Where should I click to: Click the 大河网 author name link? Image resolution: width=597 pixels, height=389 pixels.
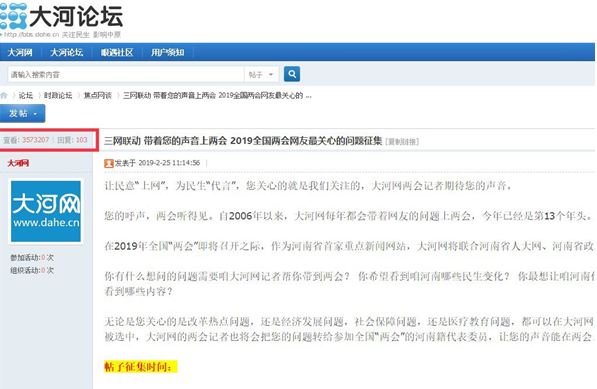pyautogui.click(x=18, y=163)
